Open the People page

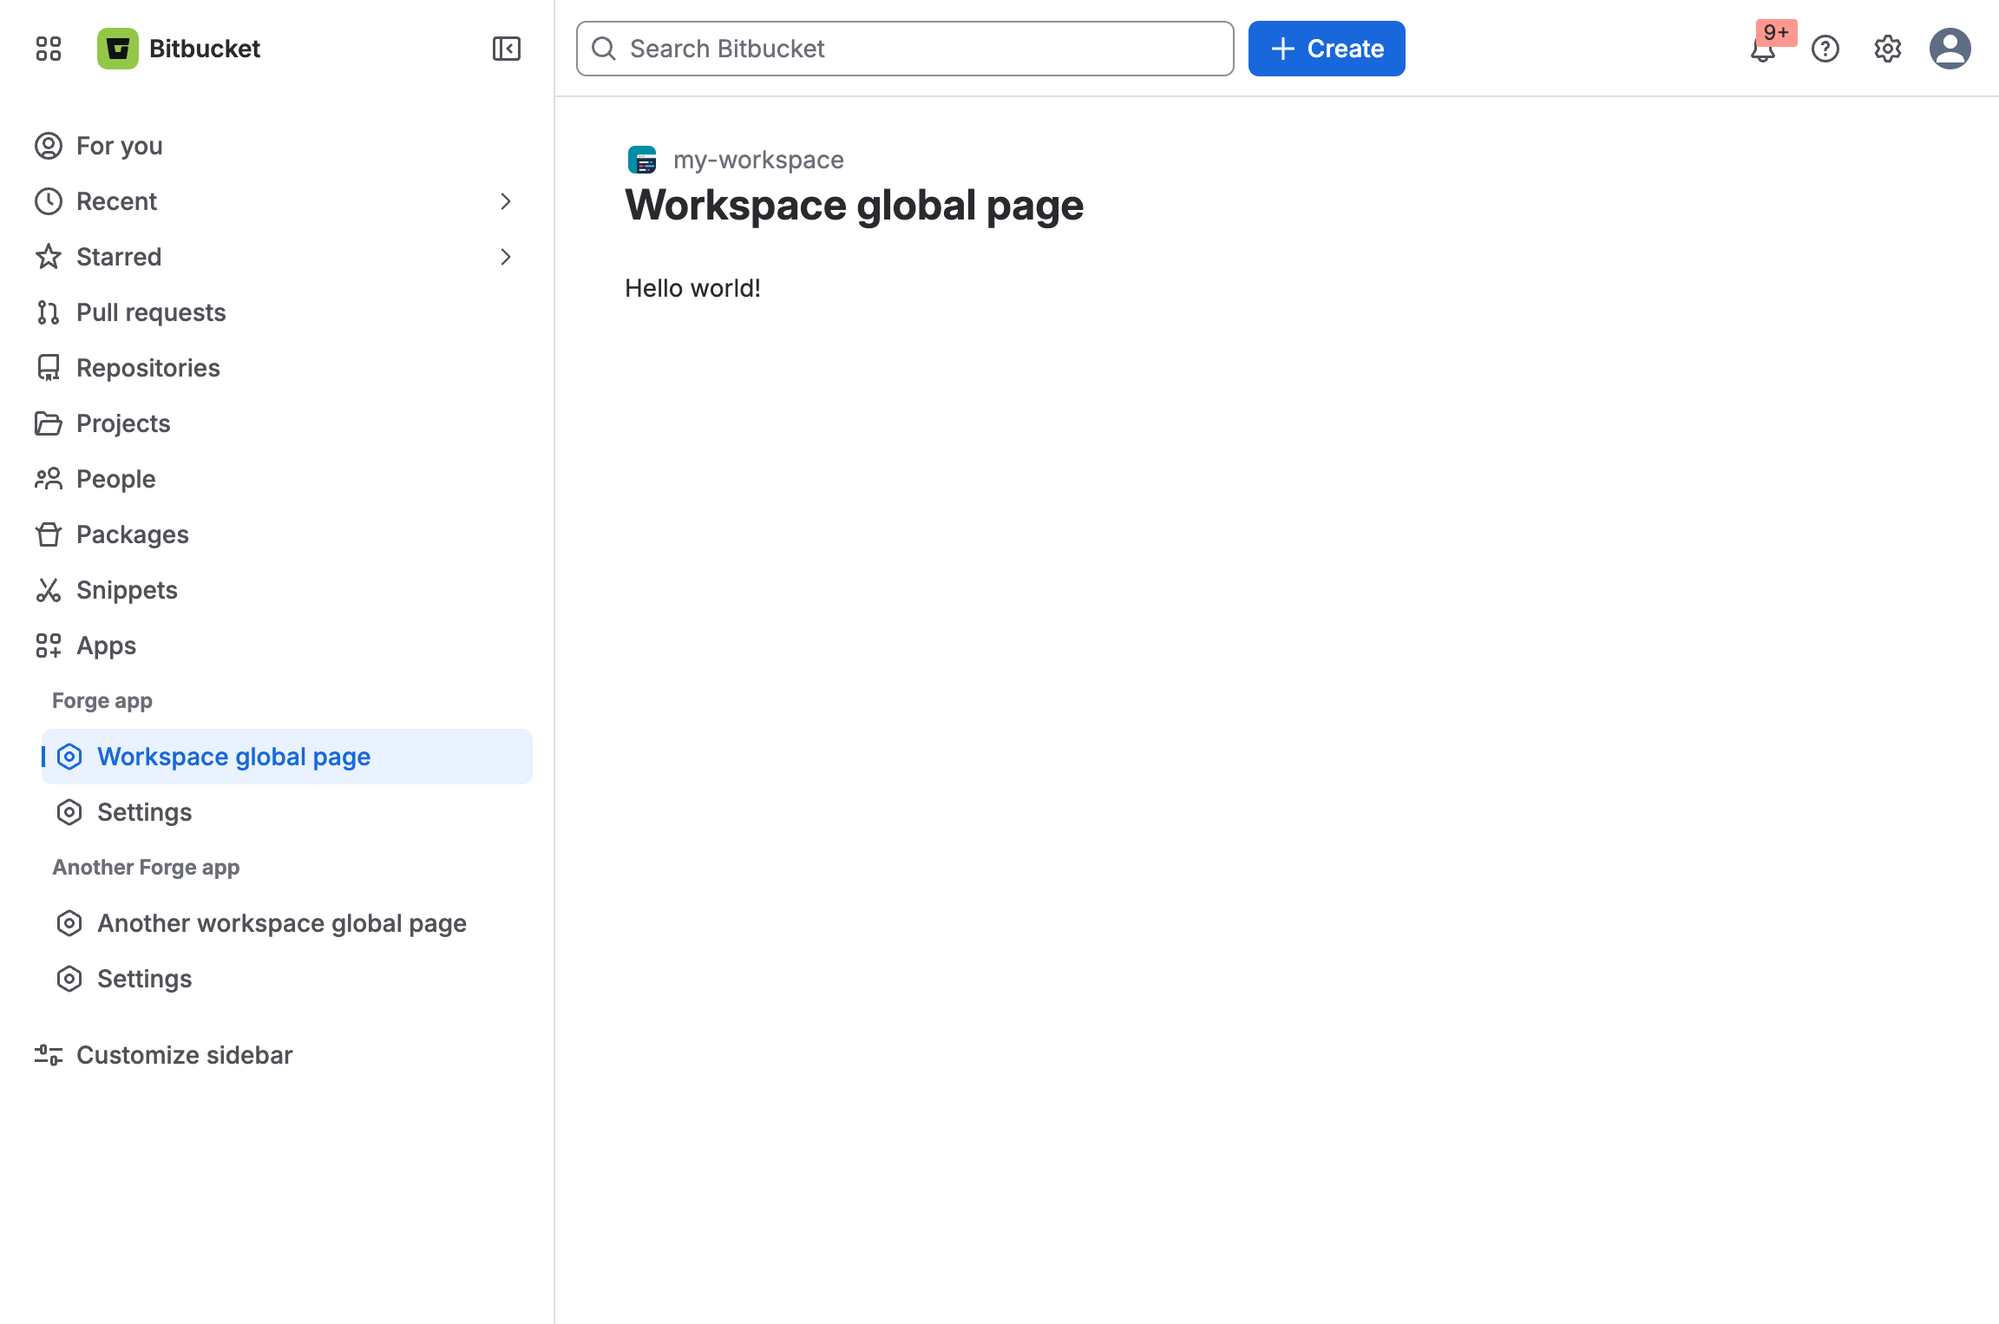pyautogui.click(x=277, y=478)
